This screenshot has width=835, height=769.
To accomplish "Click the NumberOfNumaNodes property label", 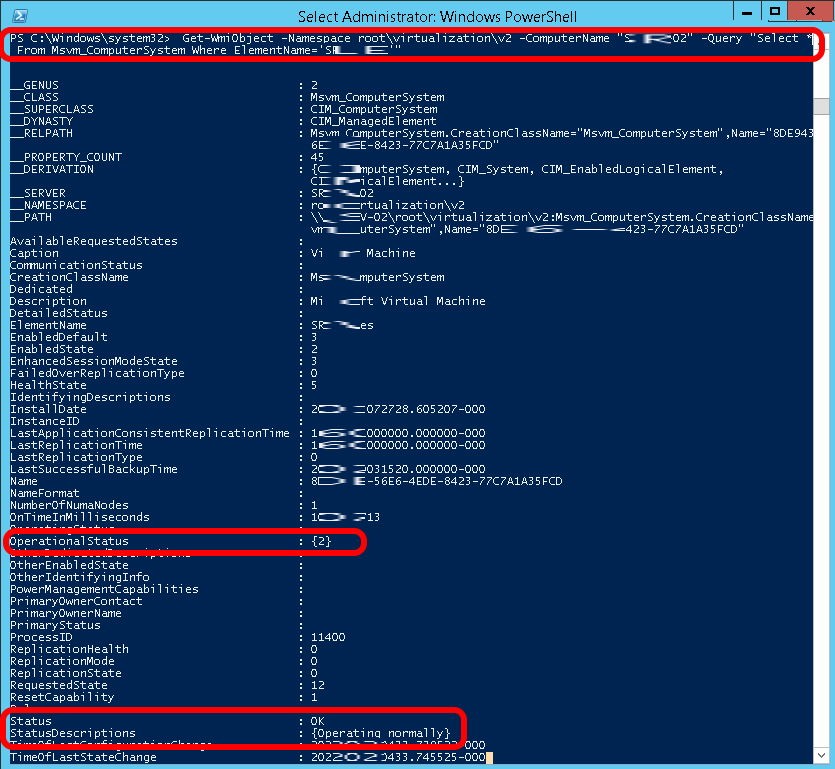I will pyautogui.click(x=65, y=505).
